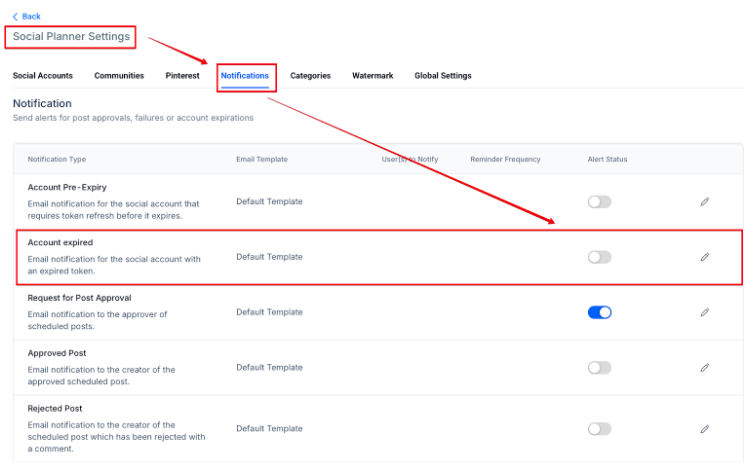Viewport: 755px width, 469px height.
Task: Click the Account expired edit pencil icon
Action: click(x=704, y=257)
